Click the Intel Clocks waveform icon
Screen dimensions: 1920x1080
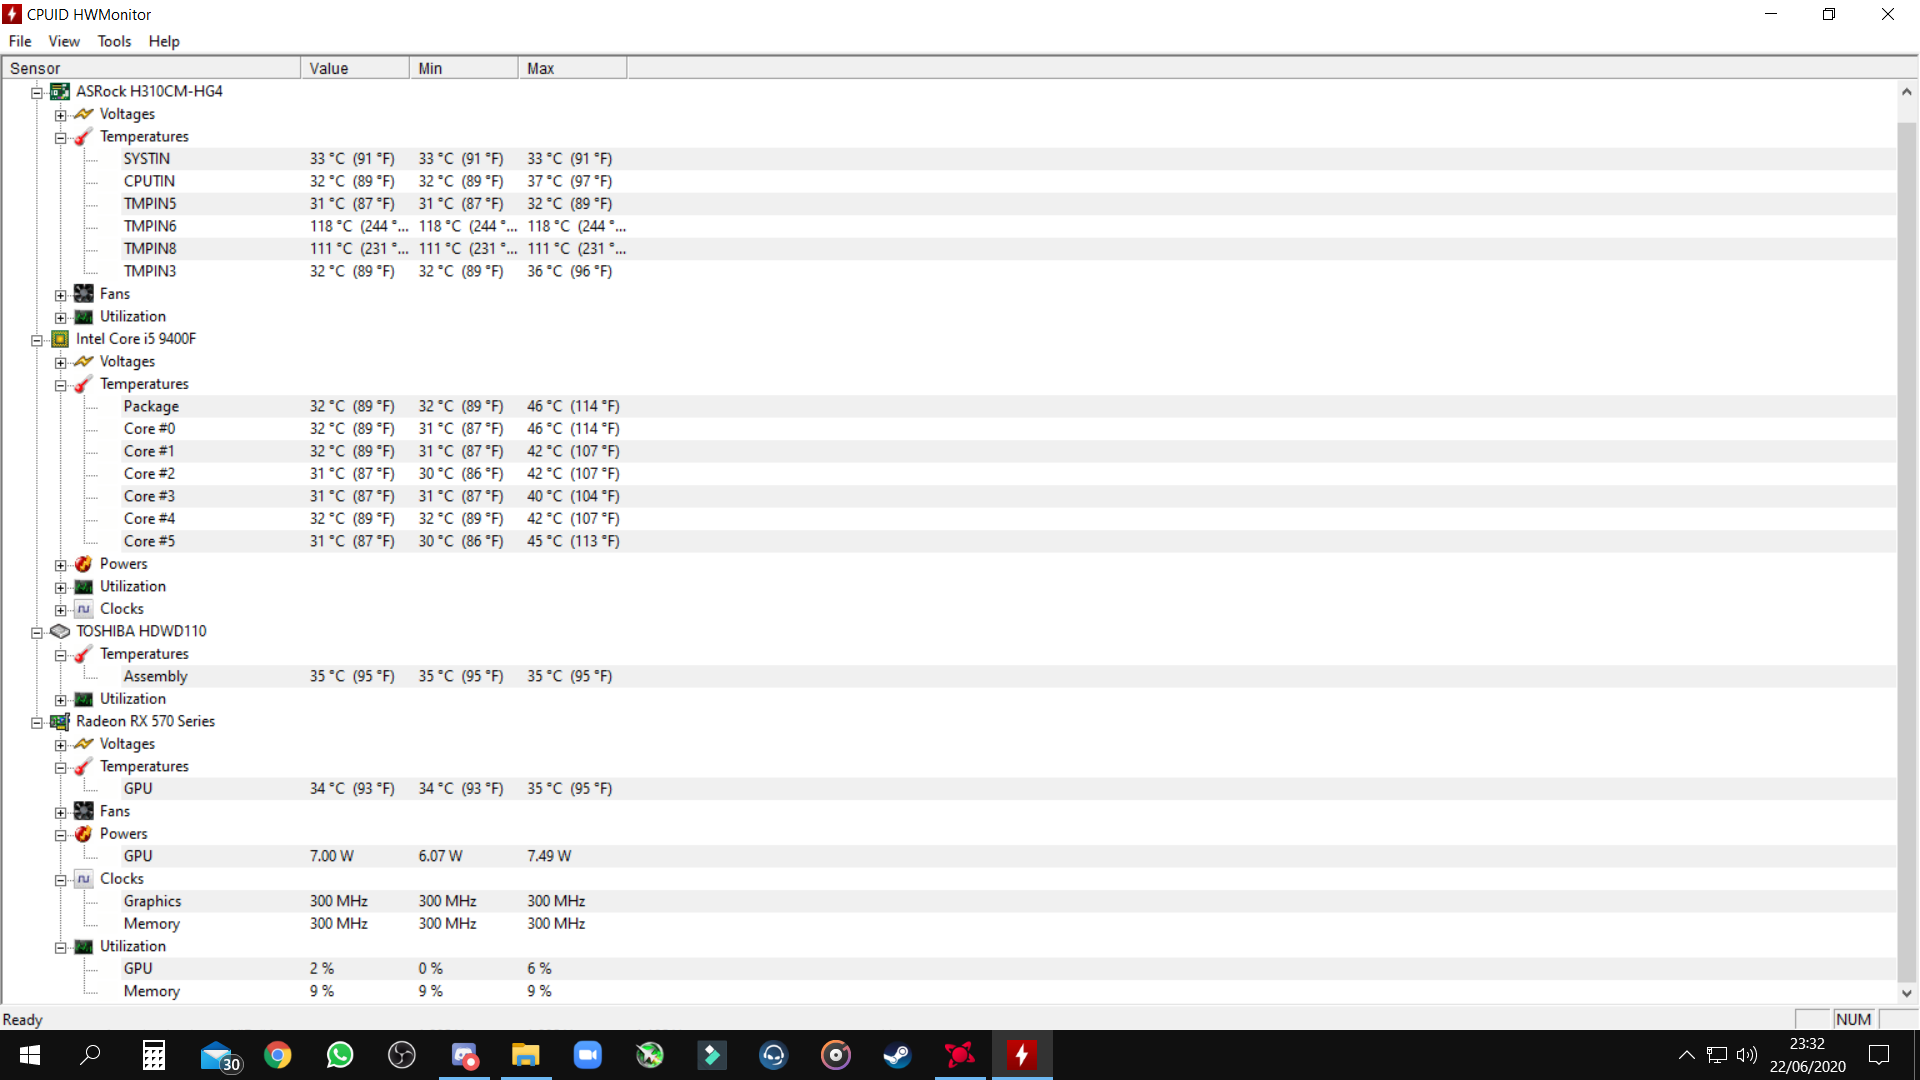(84, 609)
